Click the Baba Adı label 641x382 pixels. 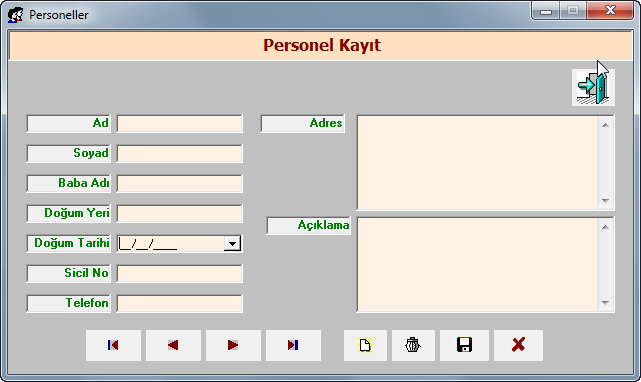tap(69, 184)
